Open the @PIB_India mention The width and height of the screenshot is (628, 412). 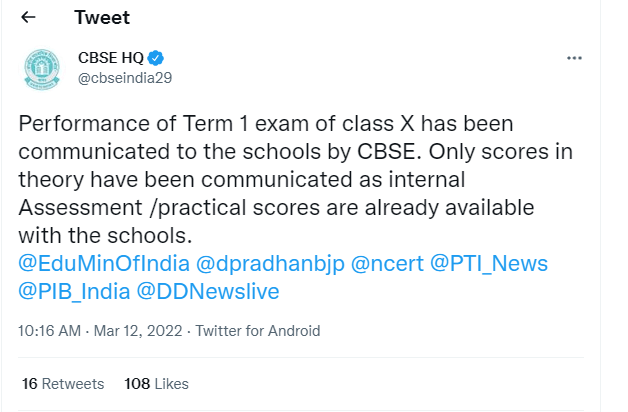tap(74, 291)
